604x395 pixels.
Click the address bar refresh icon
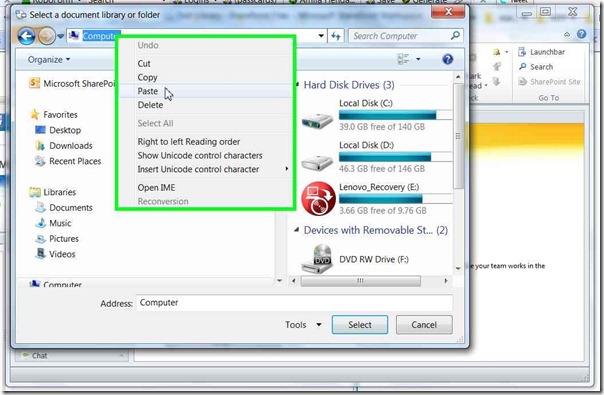tap(336, 36)
